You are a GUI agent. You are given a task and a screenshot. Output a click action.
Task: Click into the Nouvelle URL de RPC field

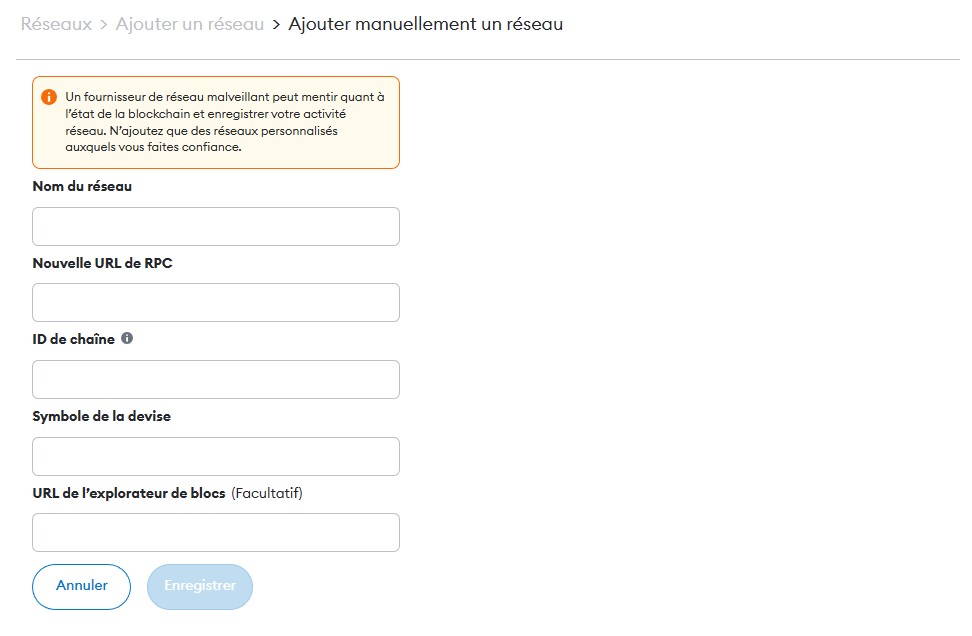click(x=216, y=303)
